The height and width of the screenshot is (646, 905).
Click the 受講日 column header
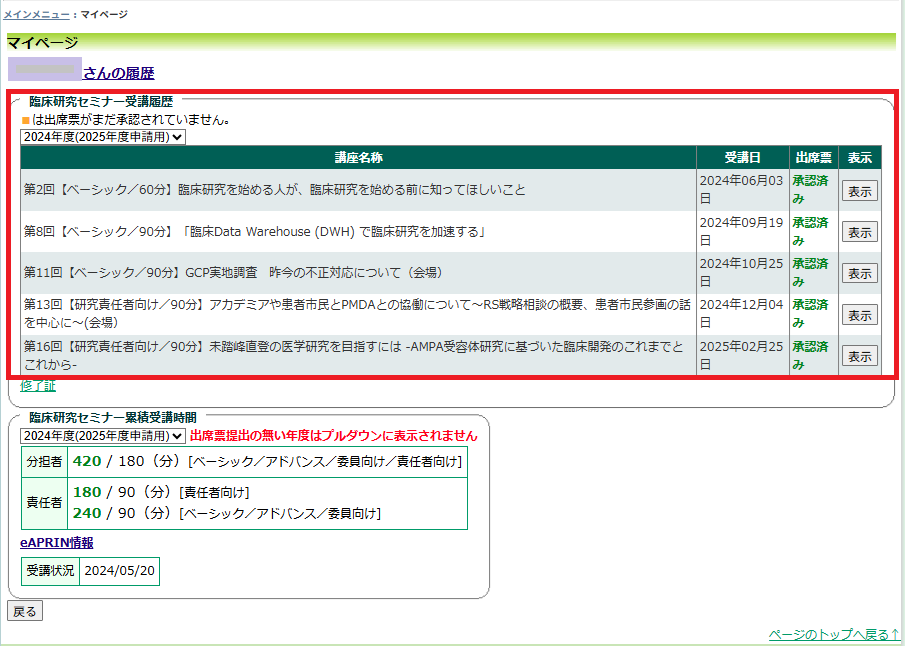[x=742, y=158]
